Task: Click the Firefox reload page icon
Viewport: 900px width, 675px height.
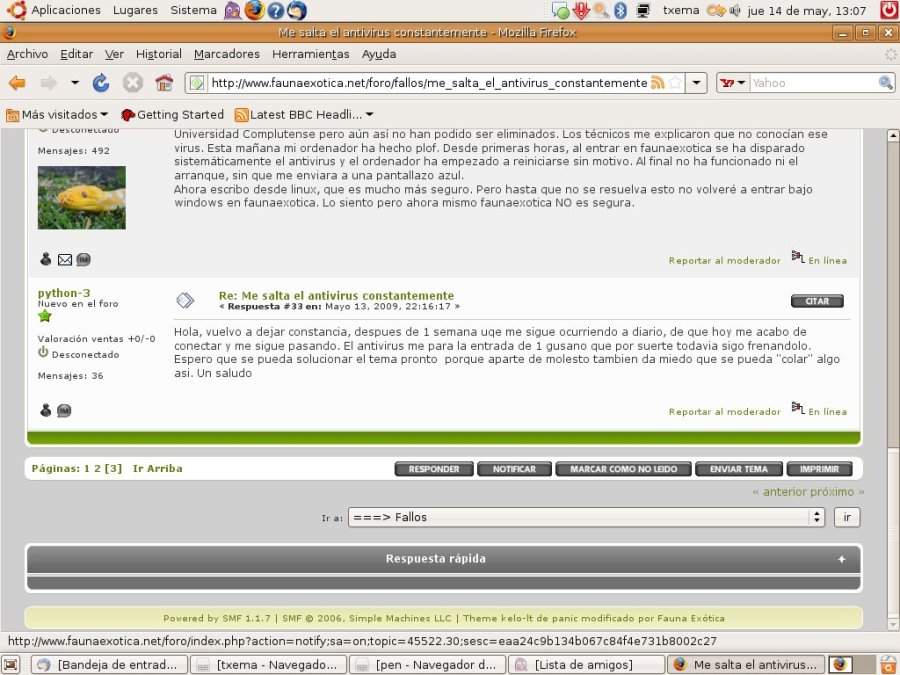Action: pos(101,83)
